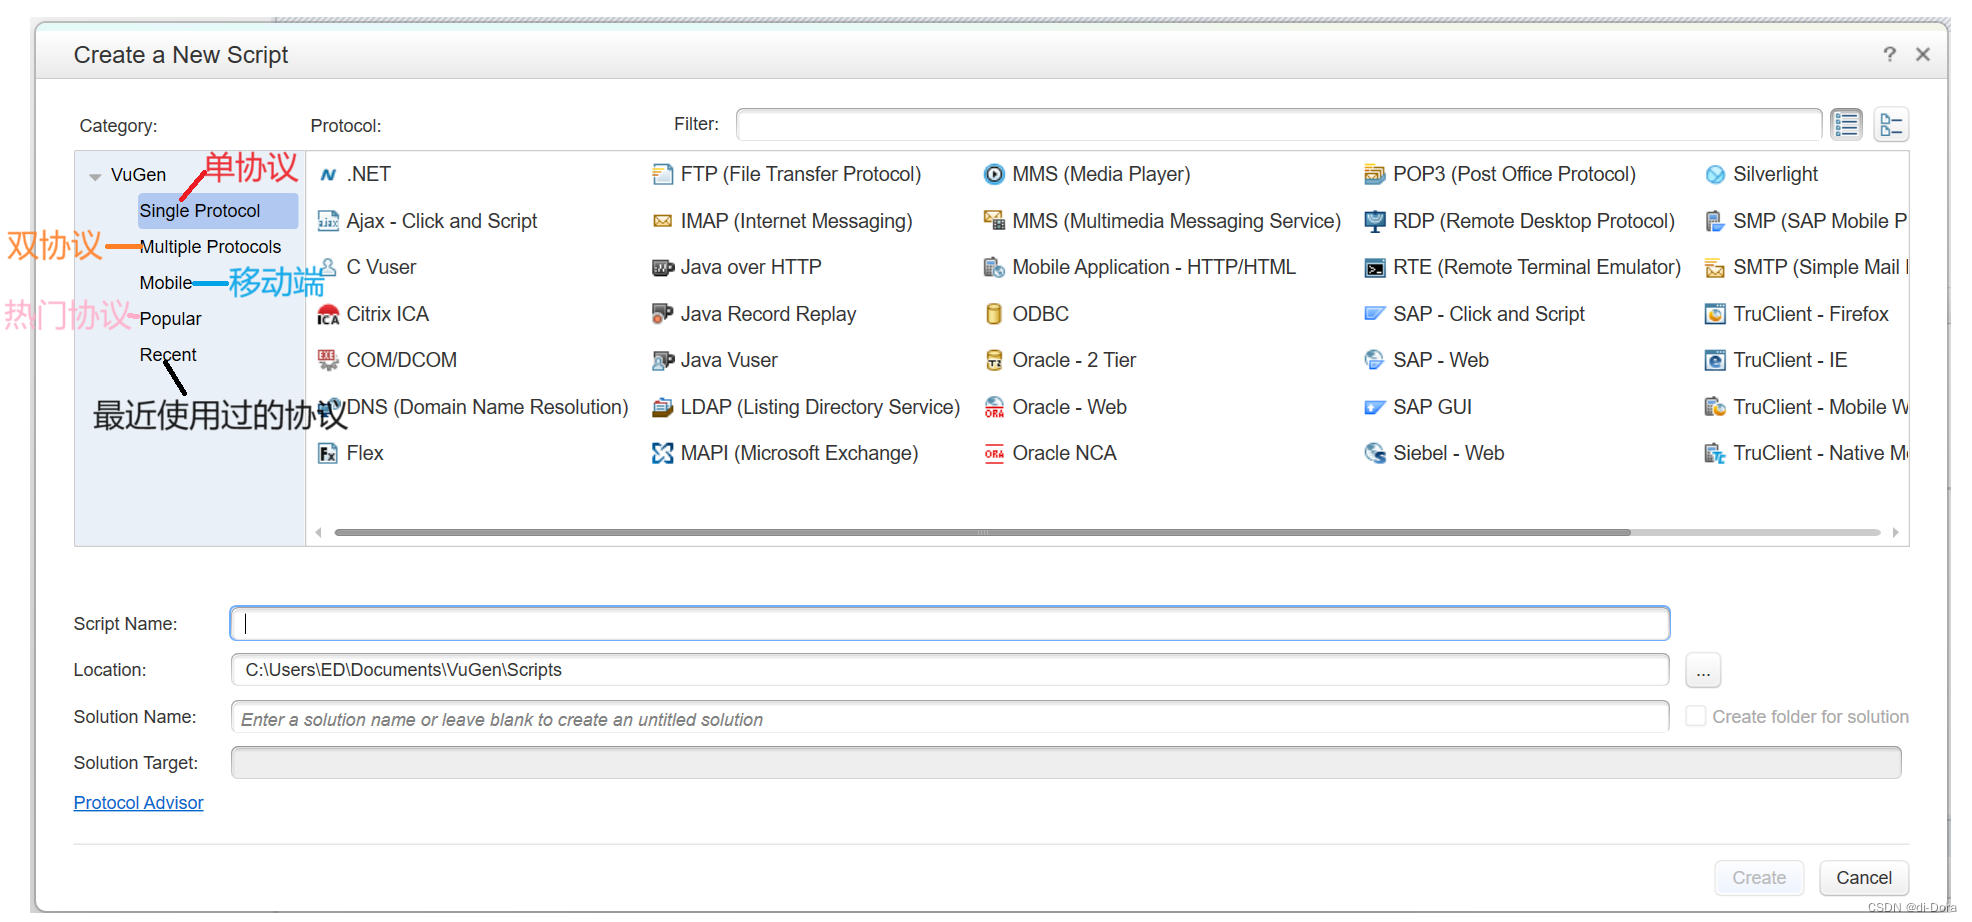Choose RDP (Remote Desktop Protocol) icon
The image size is (1972, 922).
click(x=1375, y=221)
